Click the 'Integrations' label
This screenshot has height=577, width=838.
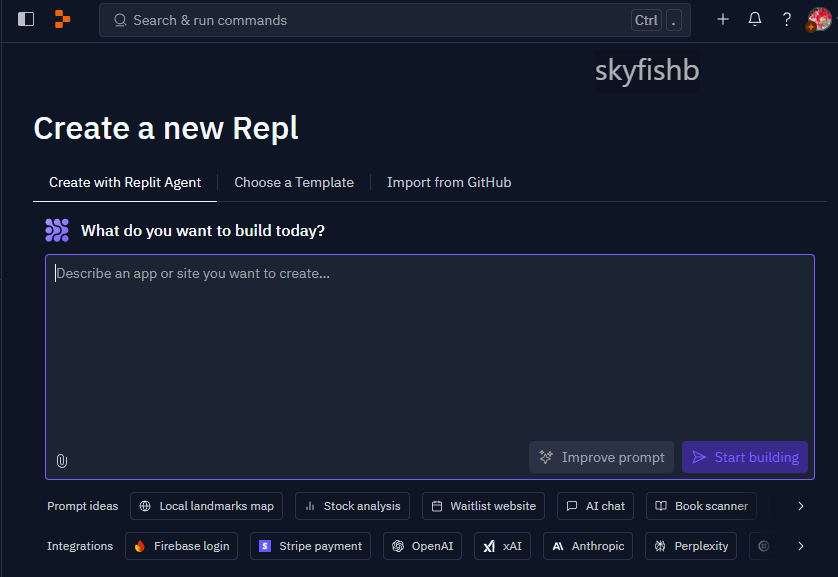80,546
